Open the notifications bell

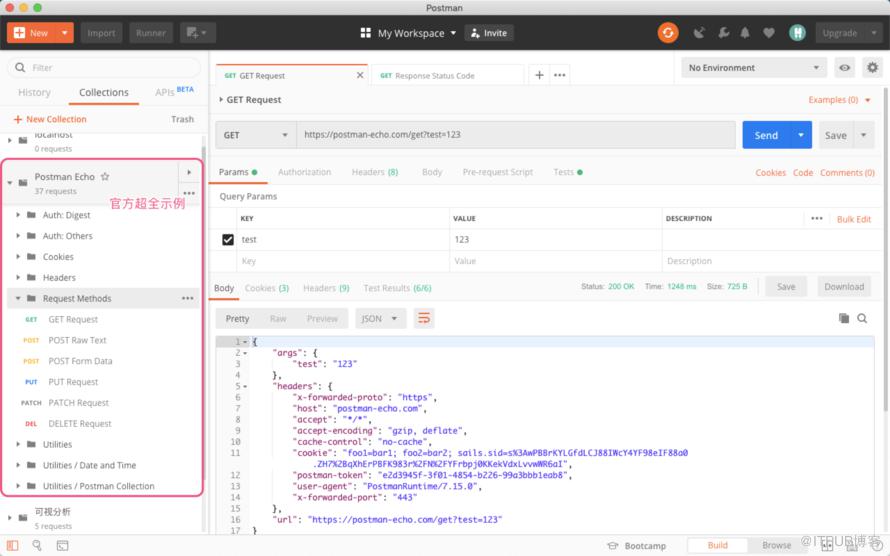(x=745, y=33)
